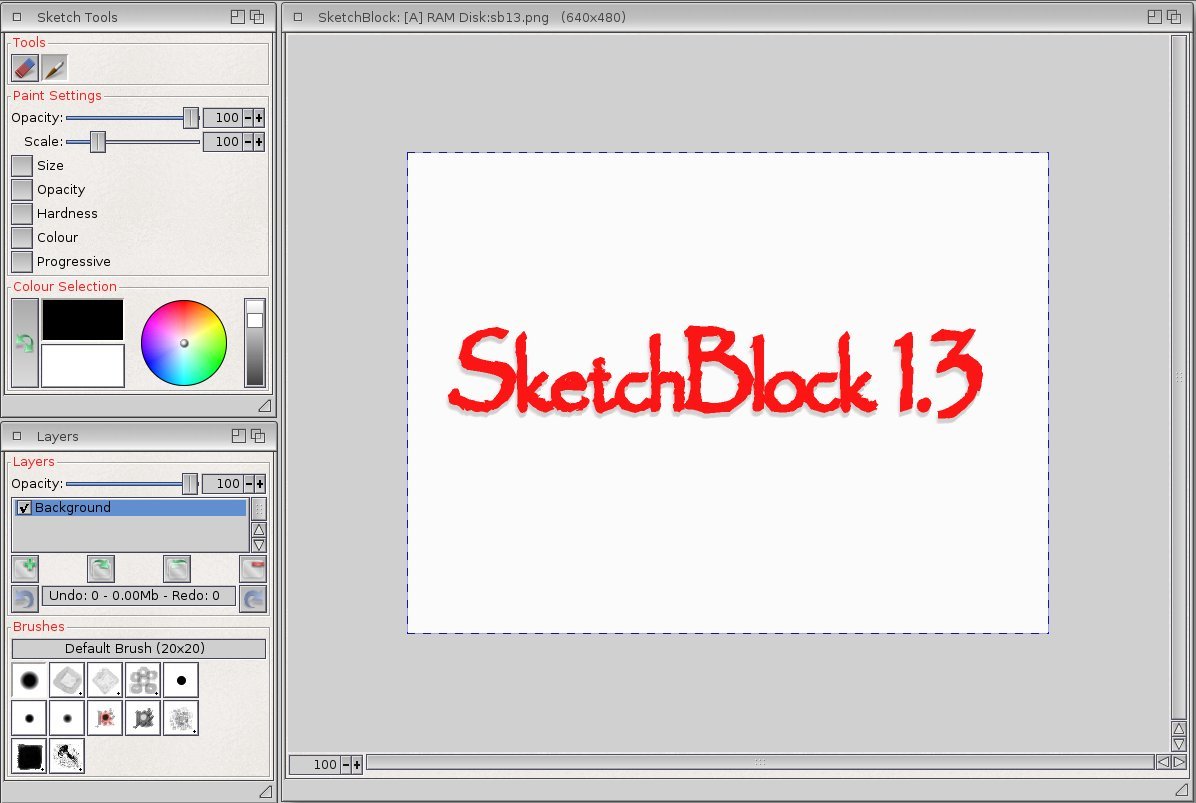
Task: Select the Paintbrush tool
Action: pos(55,68)
